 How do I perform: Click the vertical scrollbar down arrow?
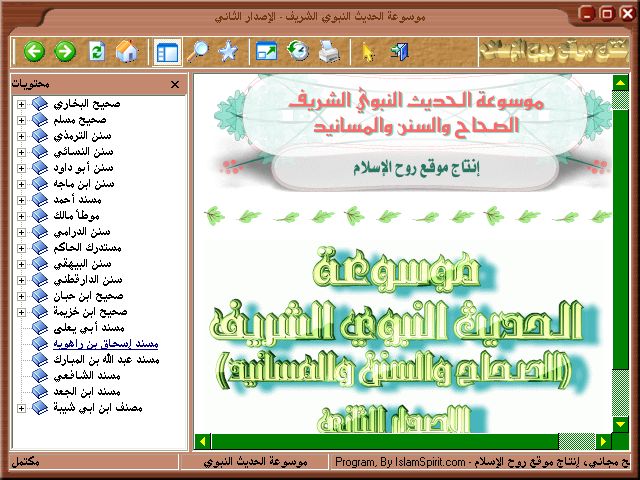(620, 424)
